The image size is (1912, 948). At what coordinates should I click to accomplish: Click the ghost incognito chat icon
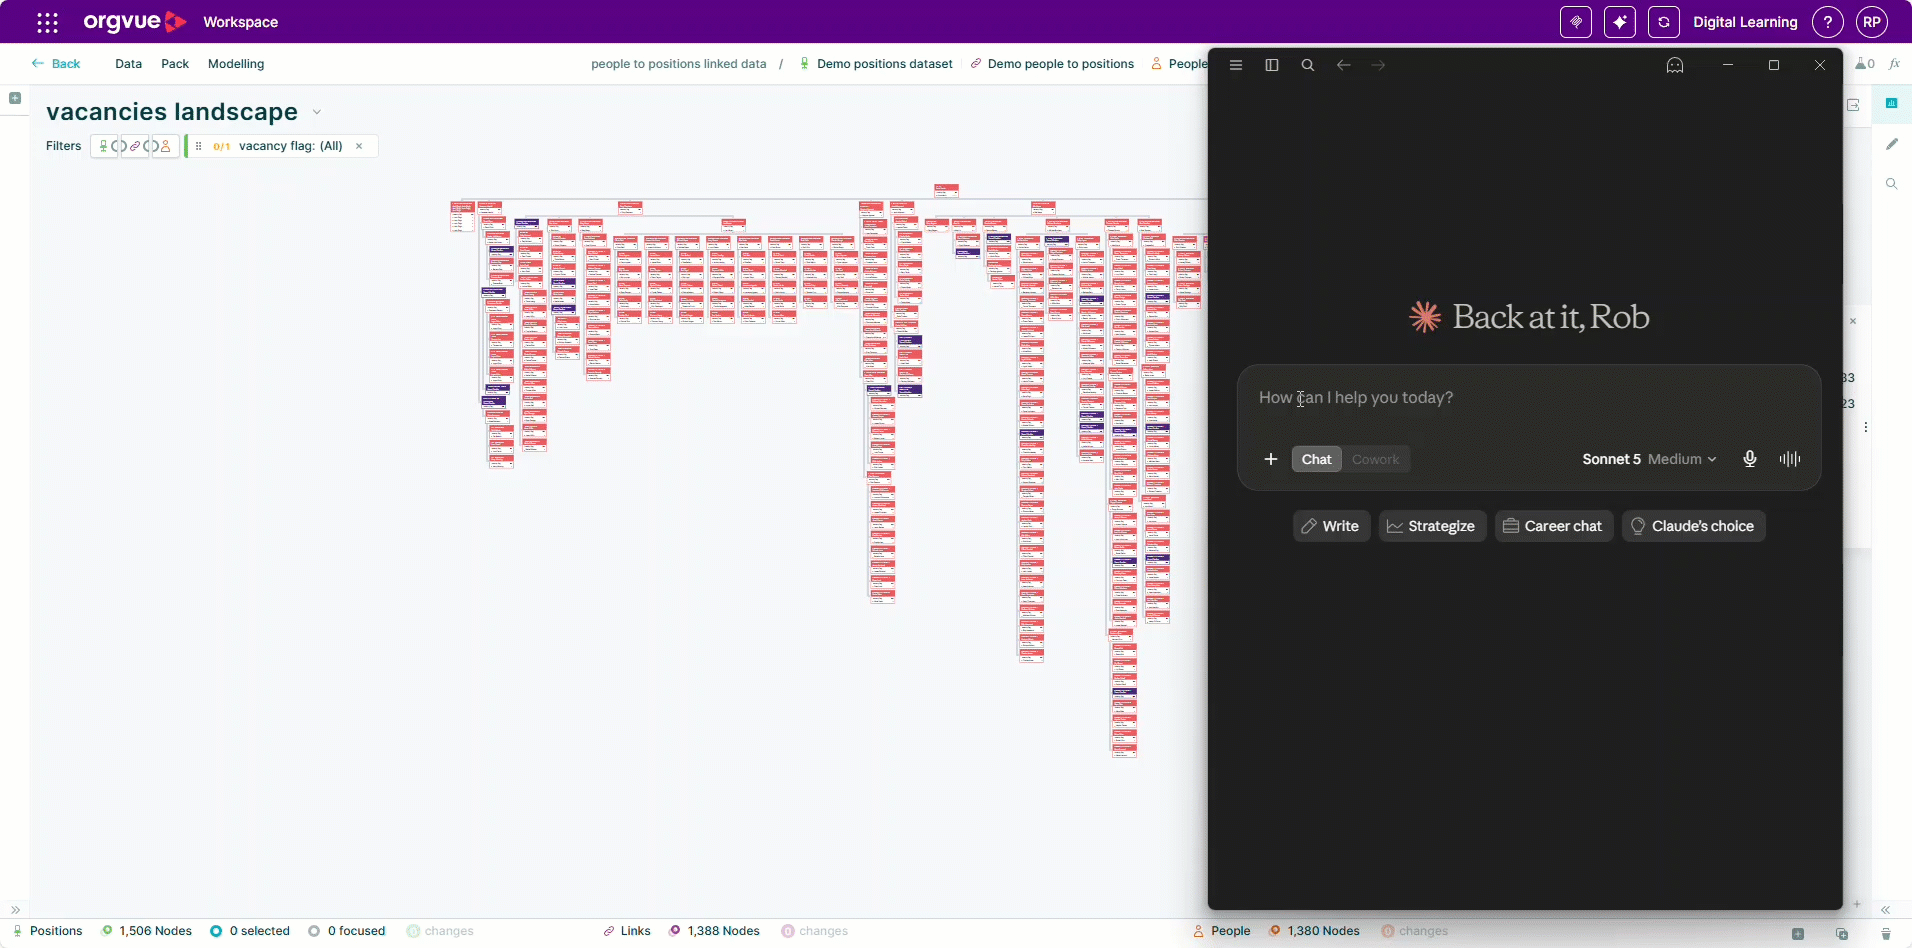tap(1675, 65)
